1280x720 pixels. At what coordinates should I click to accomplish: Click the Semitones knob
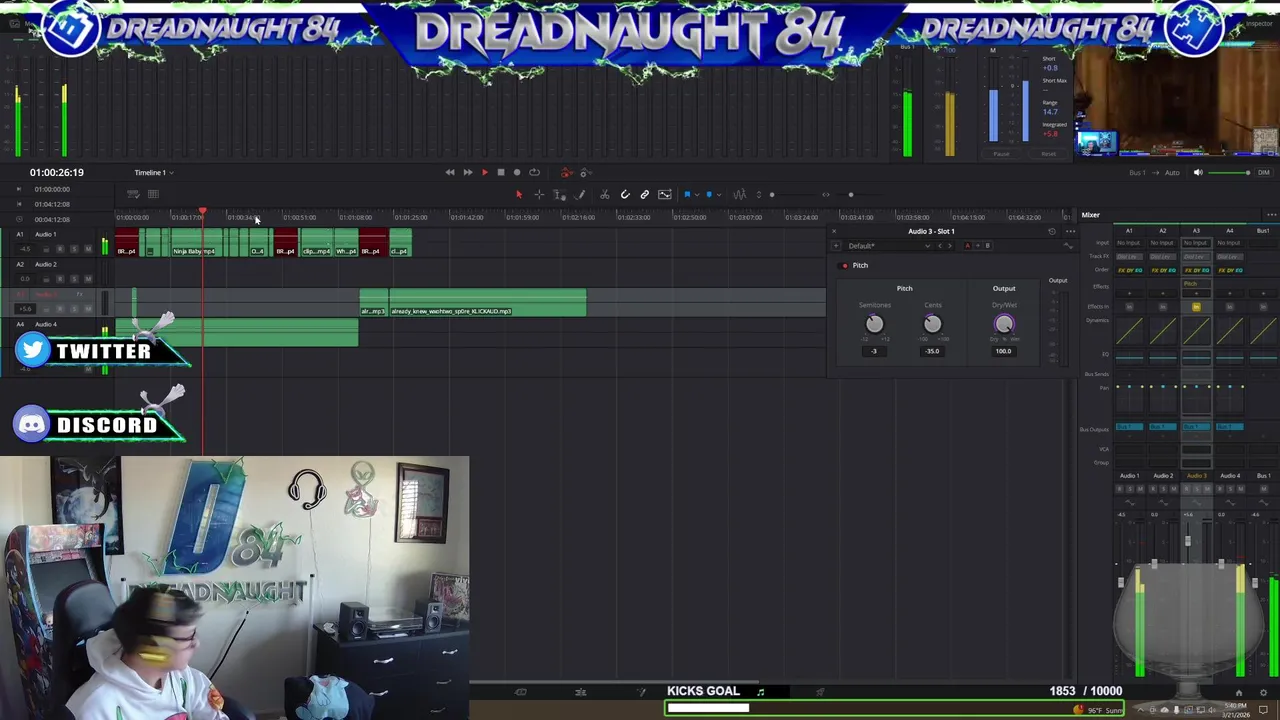point(874,324)
